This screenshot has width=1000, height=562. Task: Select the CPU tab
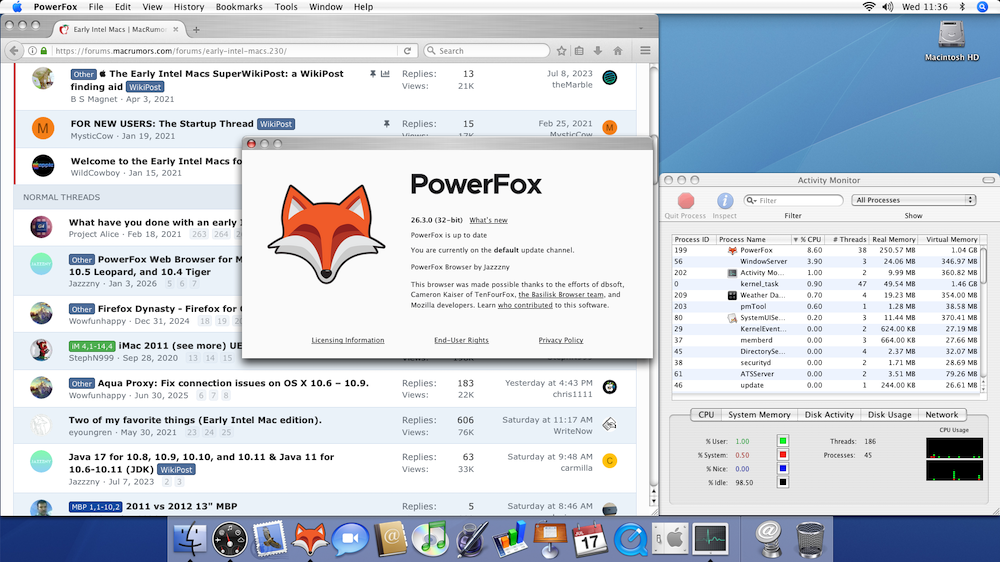pyautogui.click(x=706, y=415)
